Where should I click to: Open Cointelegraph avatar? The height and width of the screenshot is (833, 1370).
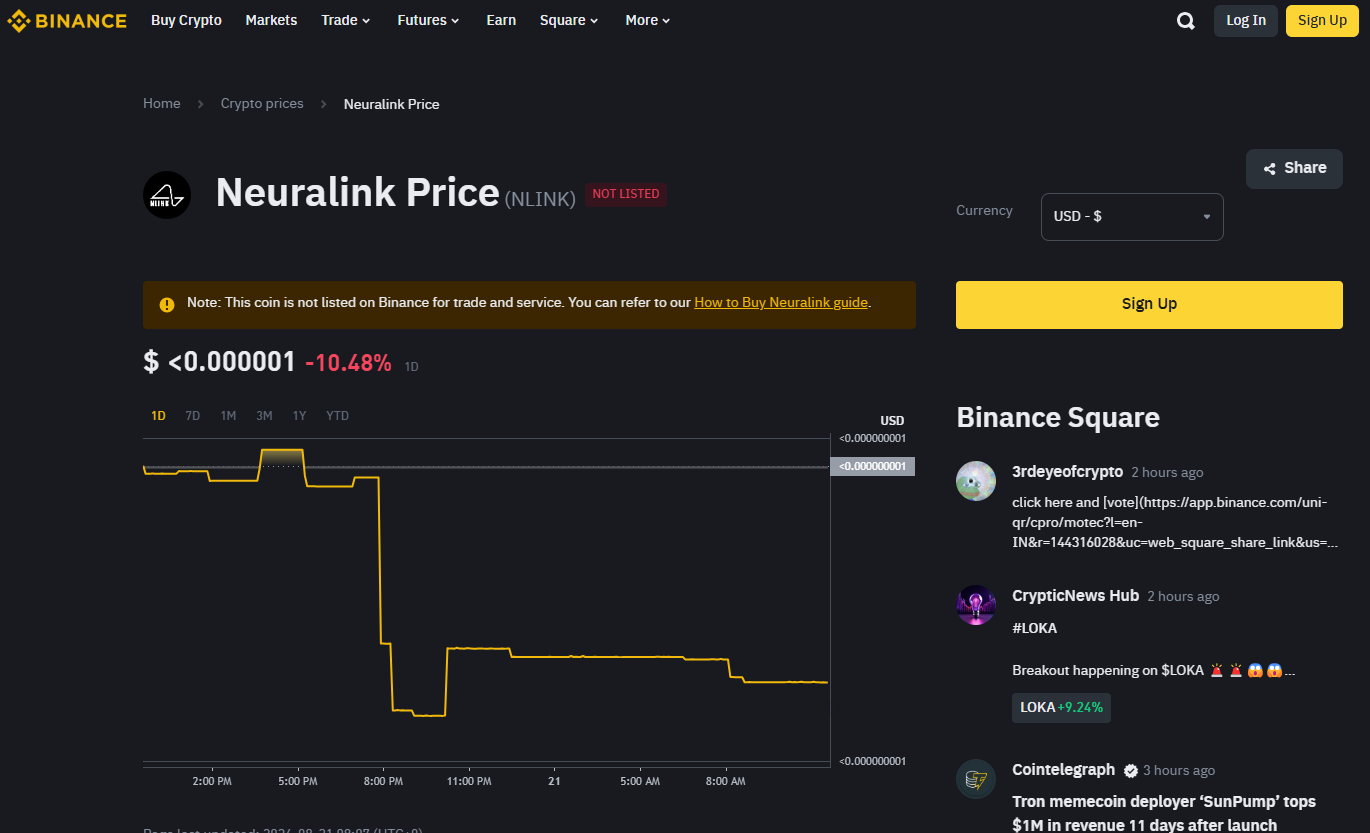pos(976,779)
